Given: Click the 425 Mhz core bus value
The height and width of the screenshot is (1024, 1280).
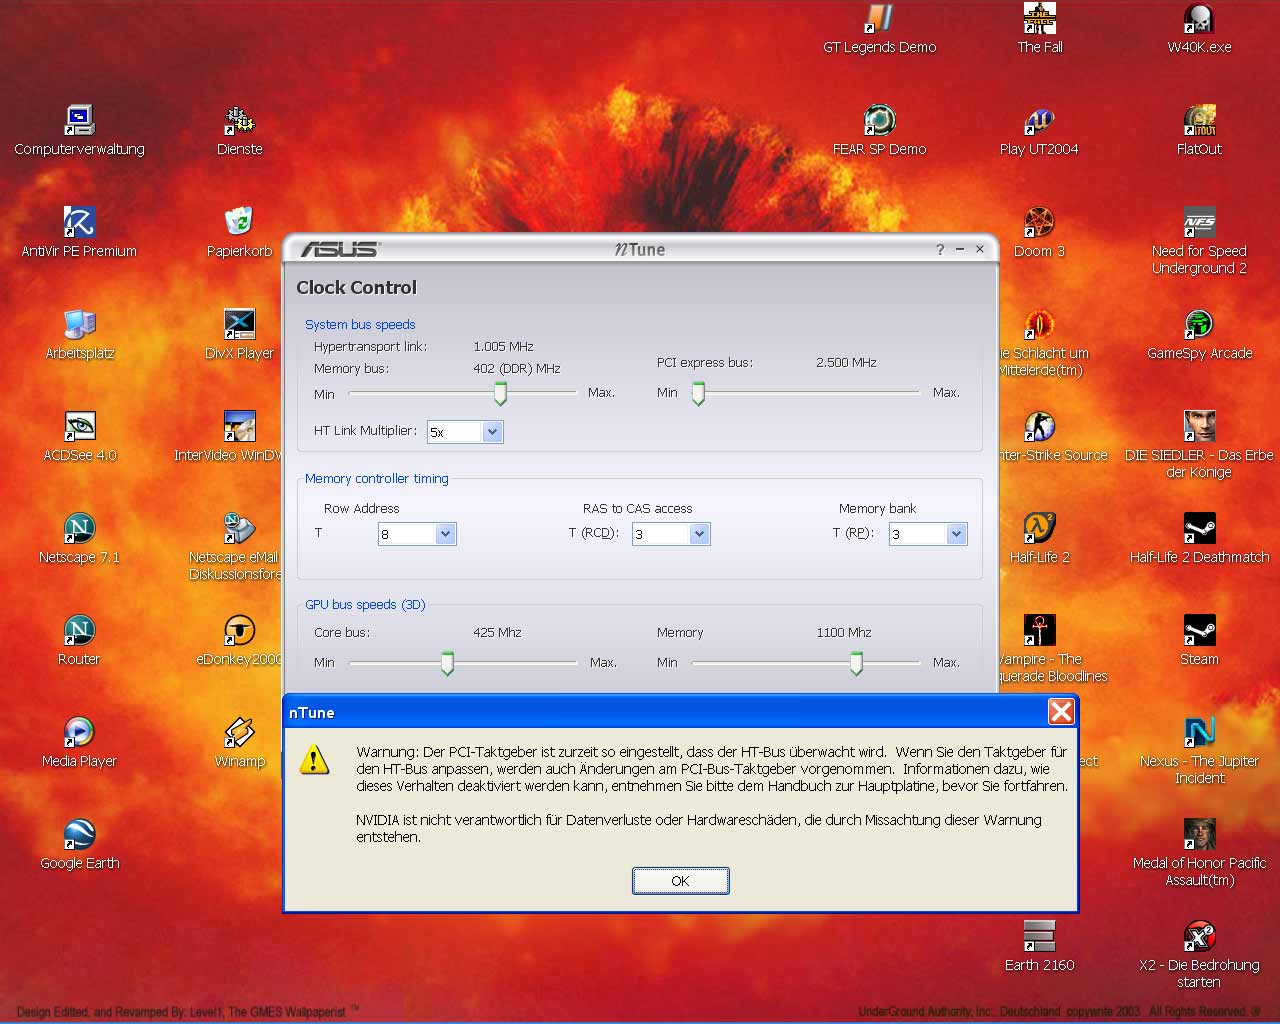Looking at the screenshot, I should 497,632.
